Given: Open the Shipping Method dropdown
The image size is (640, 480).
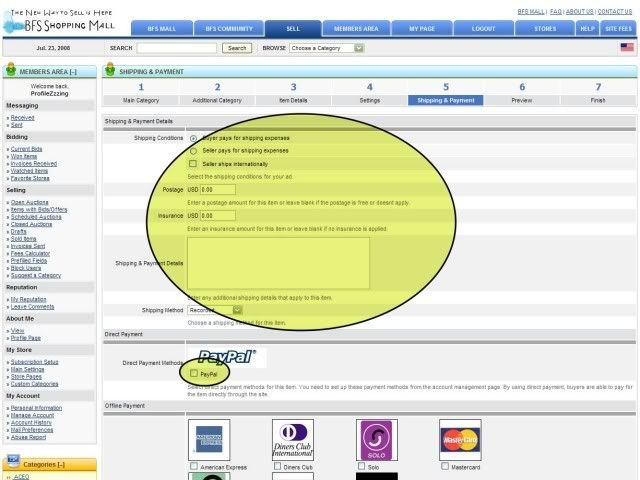Looking at the screenshot, I should (215, 310).
